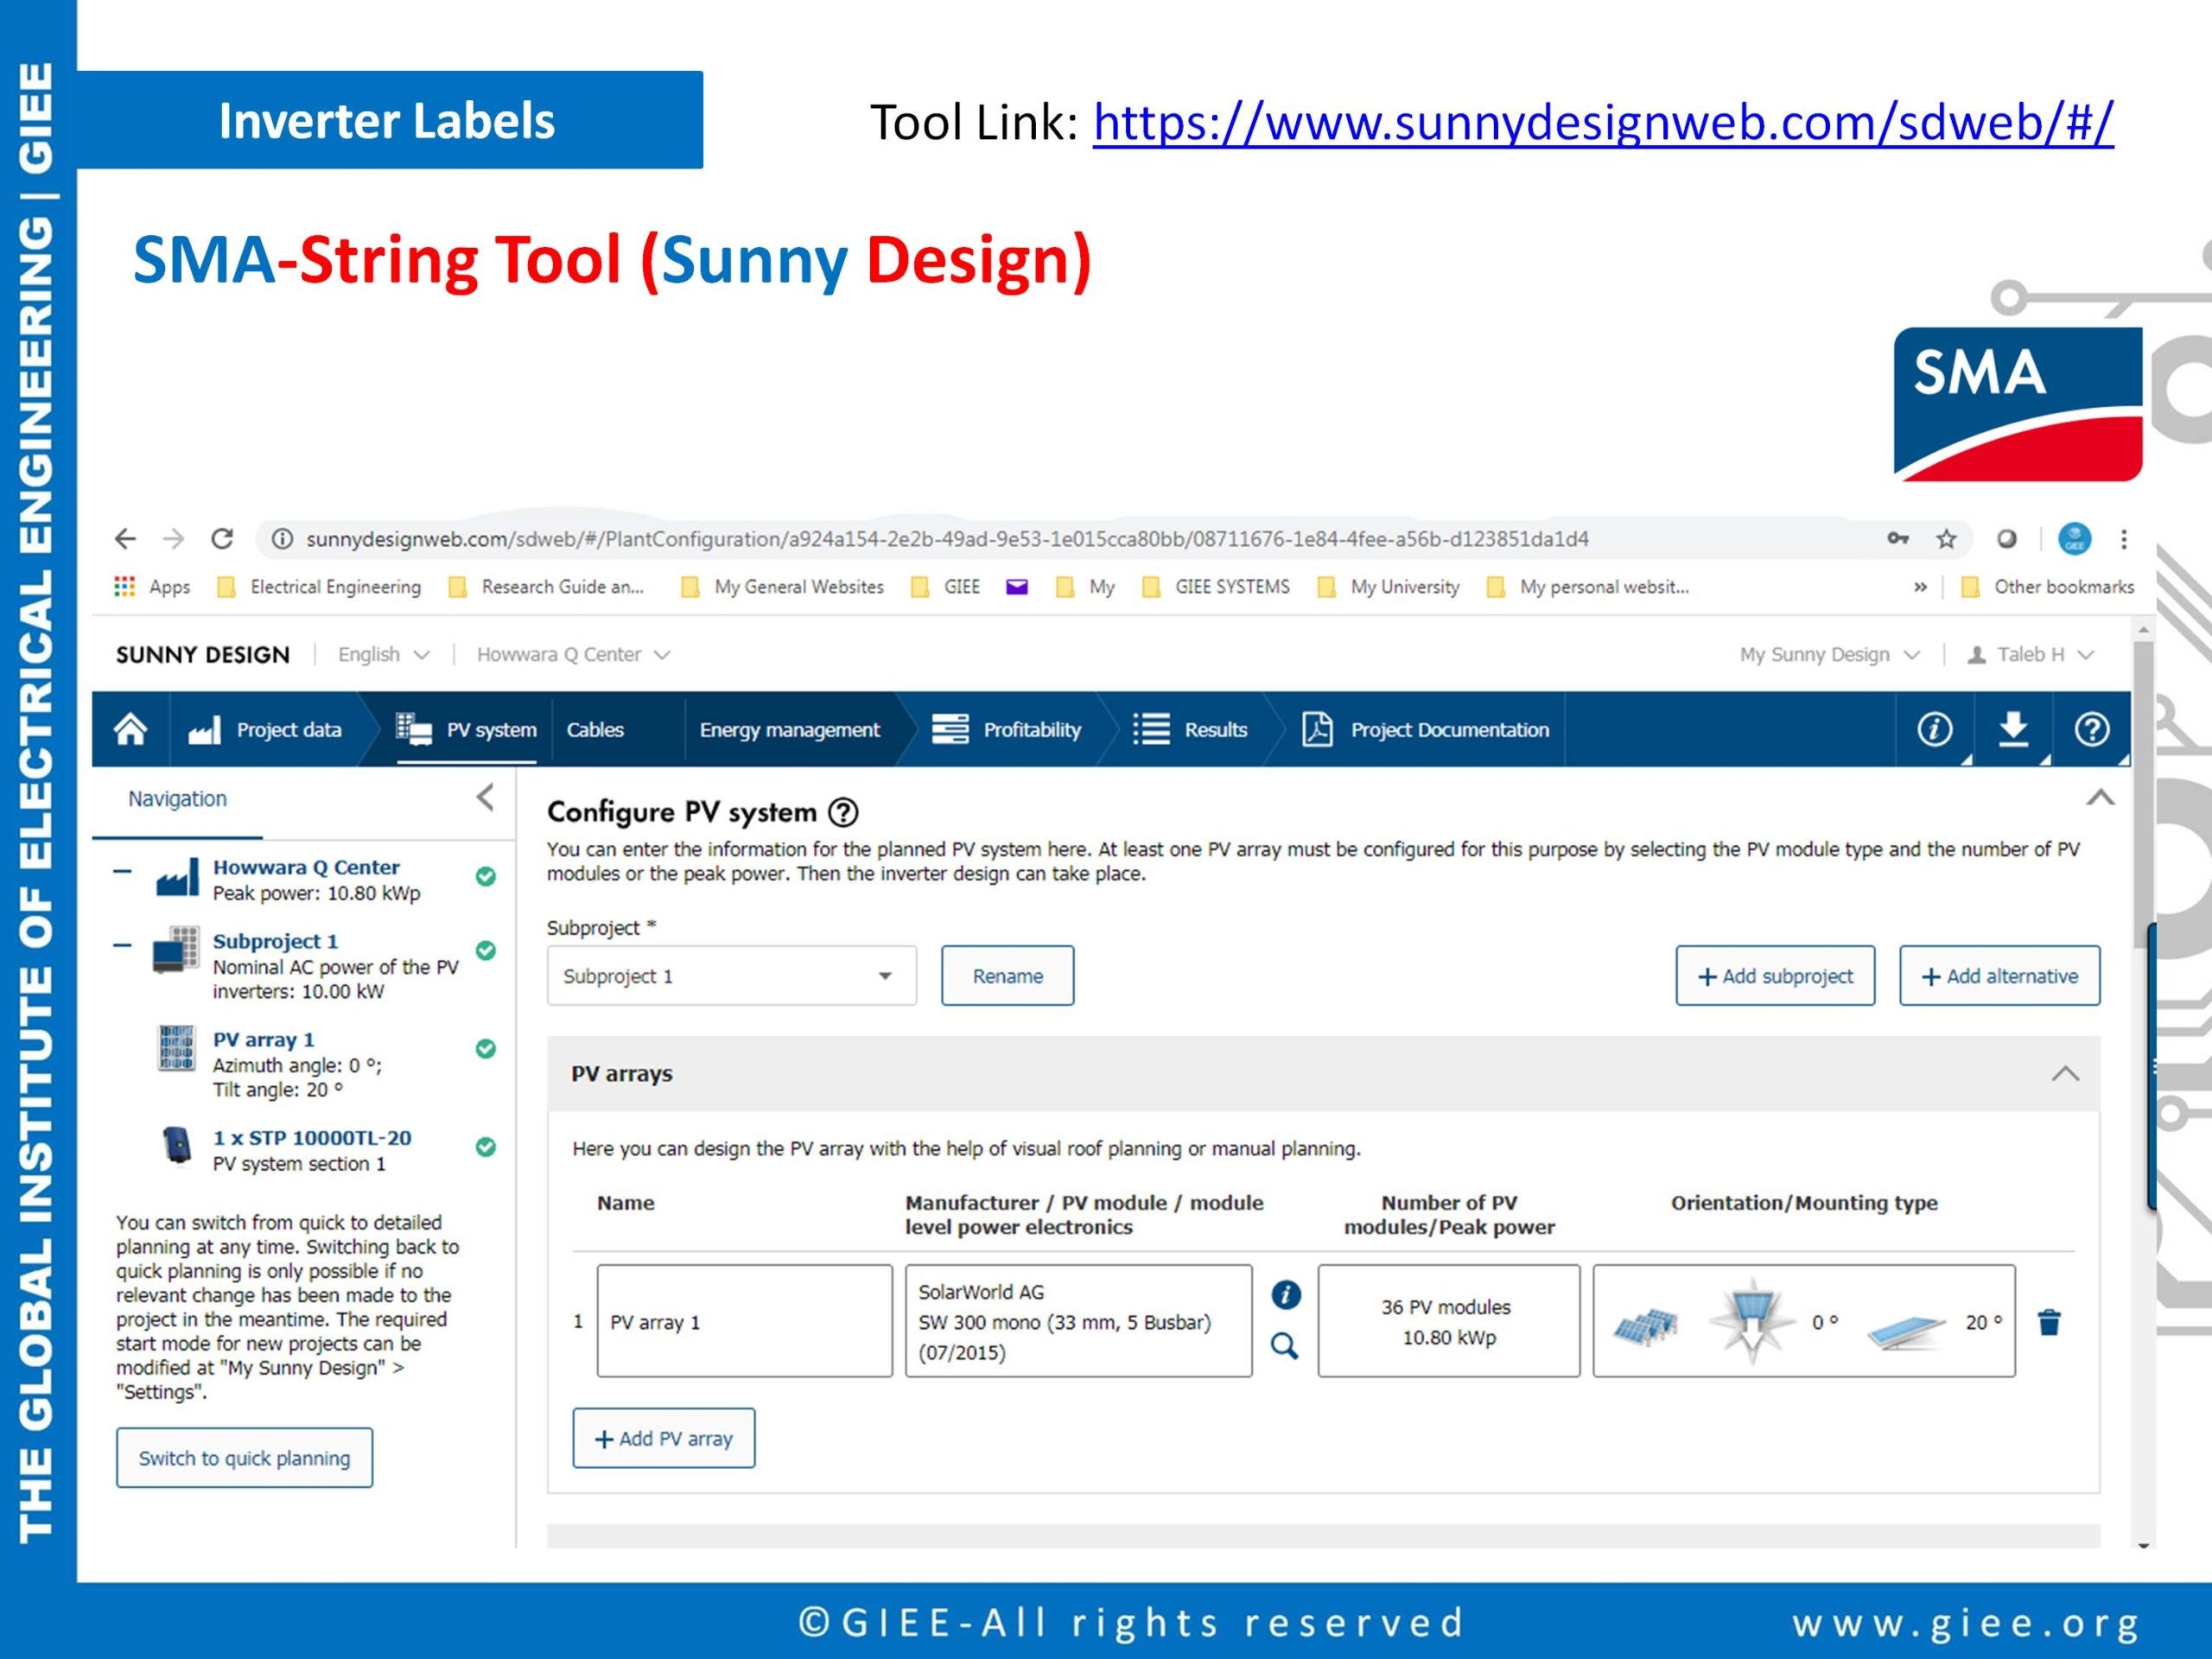Collapse the Howwara Q Center tree node
2212x1659 pixels.
[x=122, y=871]
